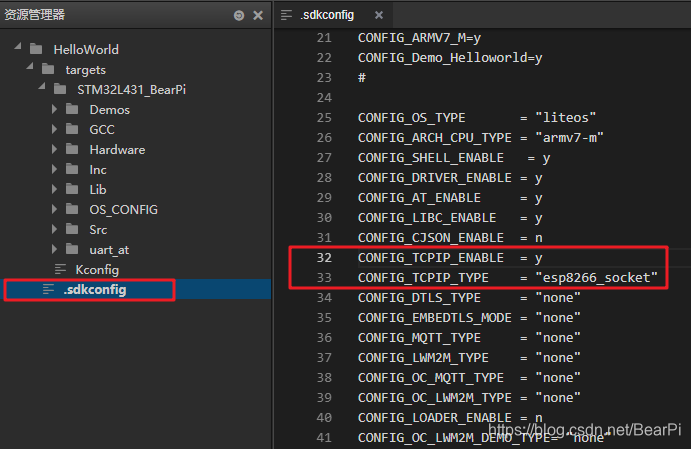
Task: Click the Kconfig file icon
Action: tap(60, 269)
